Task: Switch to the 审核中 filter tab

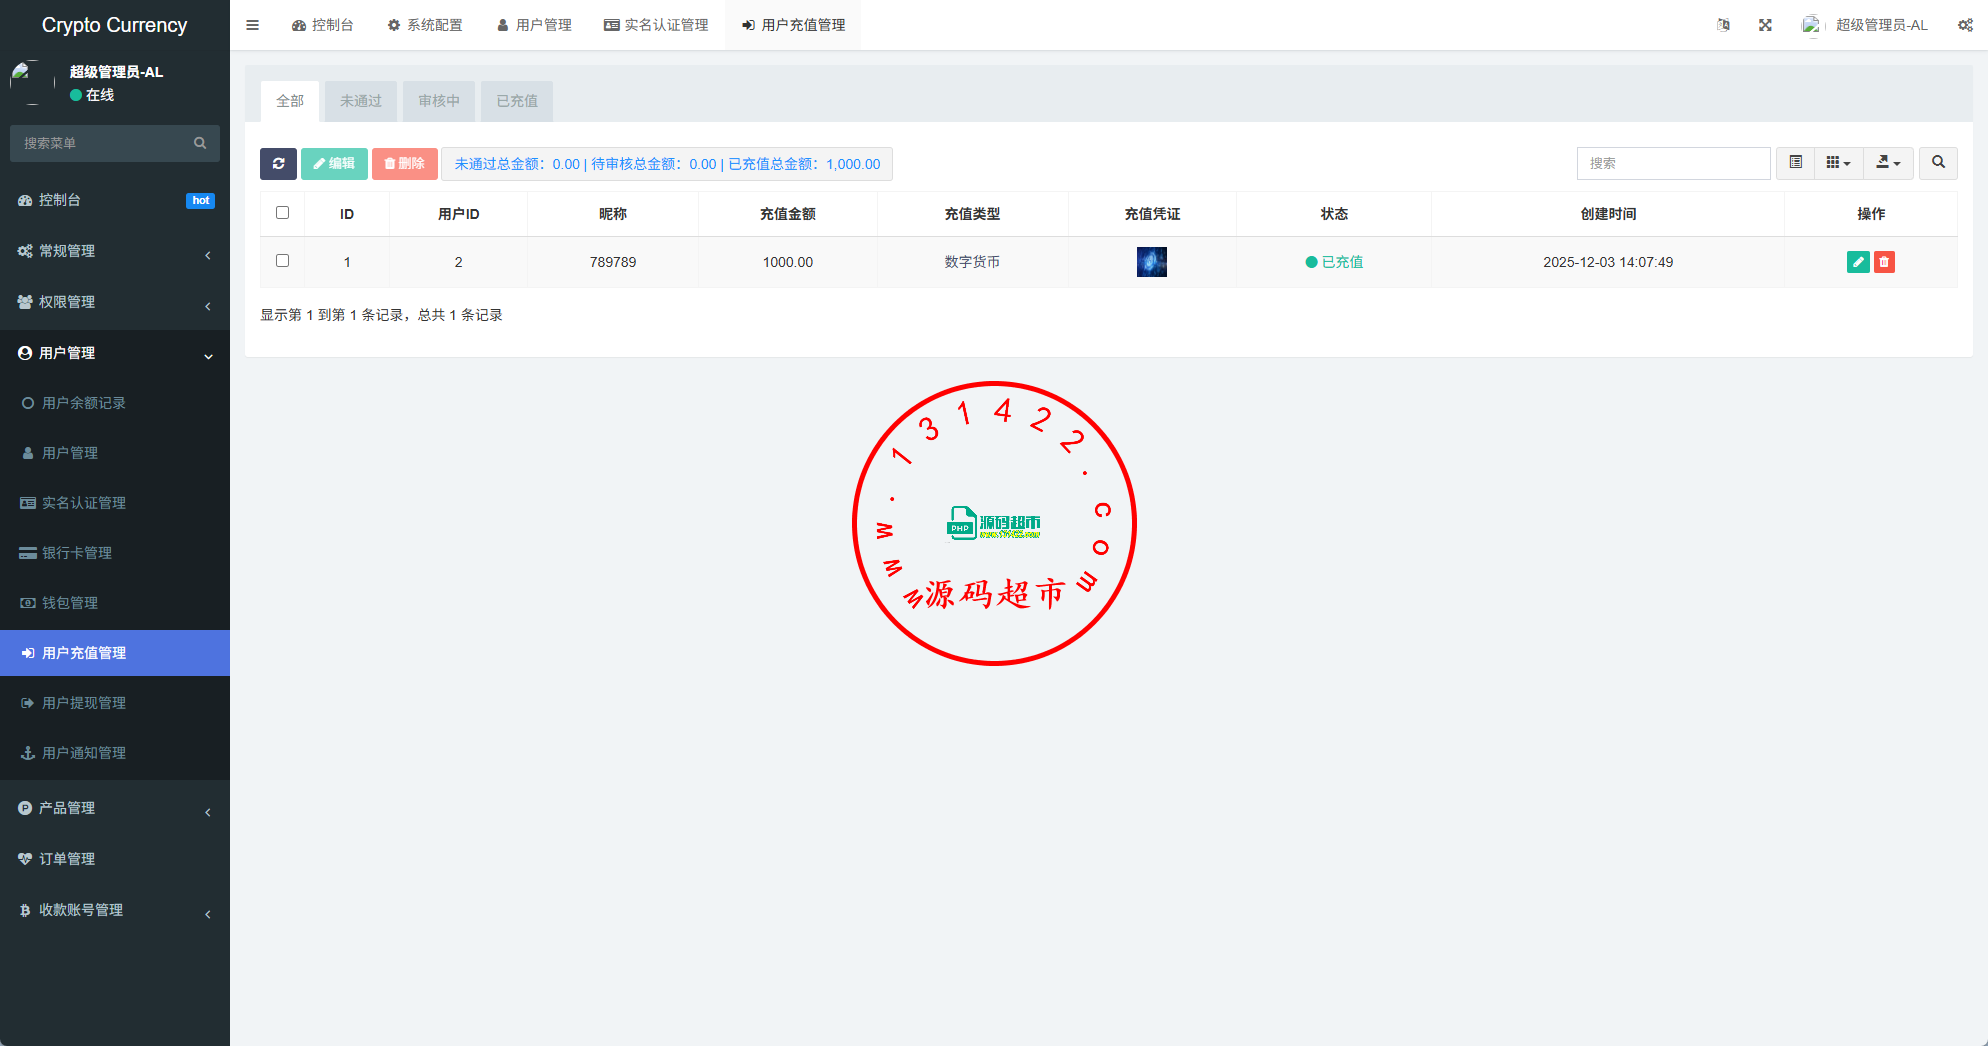Action: pyautogui.click(x=438, y=101)
